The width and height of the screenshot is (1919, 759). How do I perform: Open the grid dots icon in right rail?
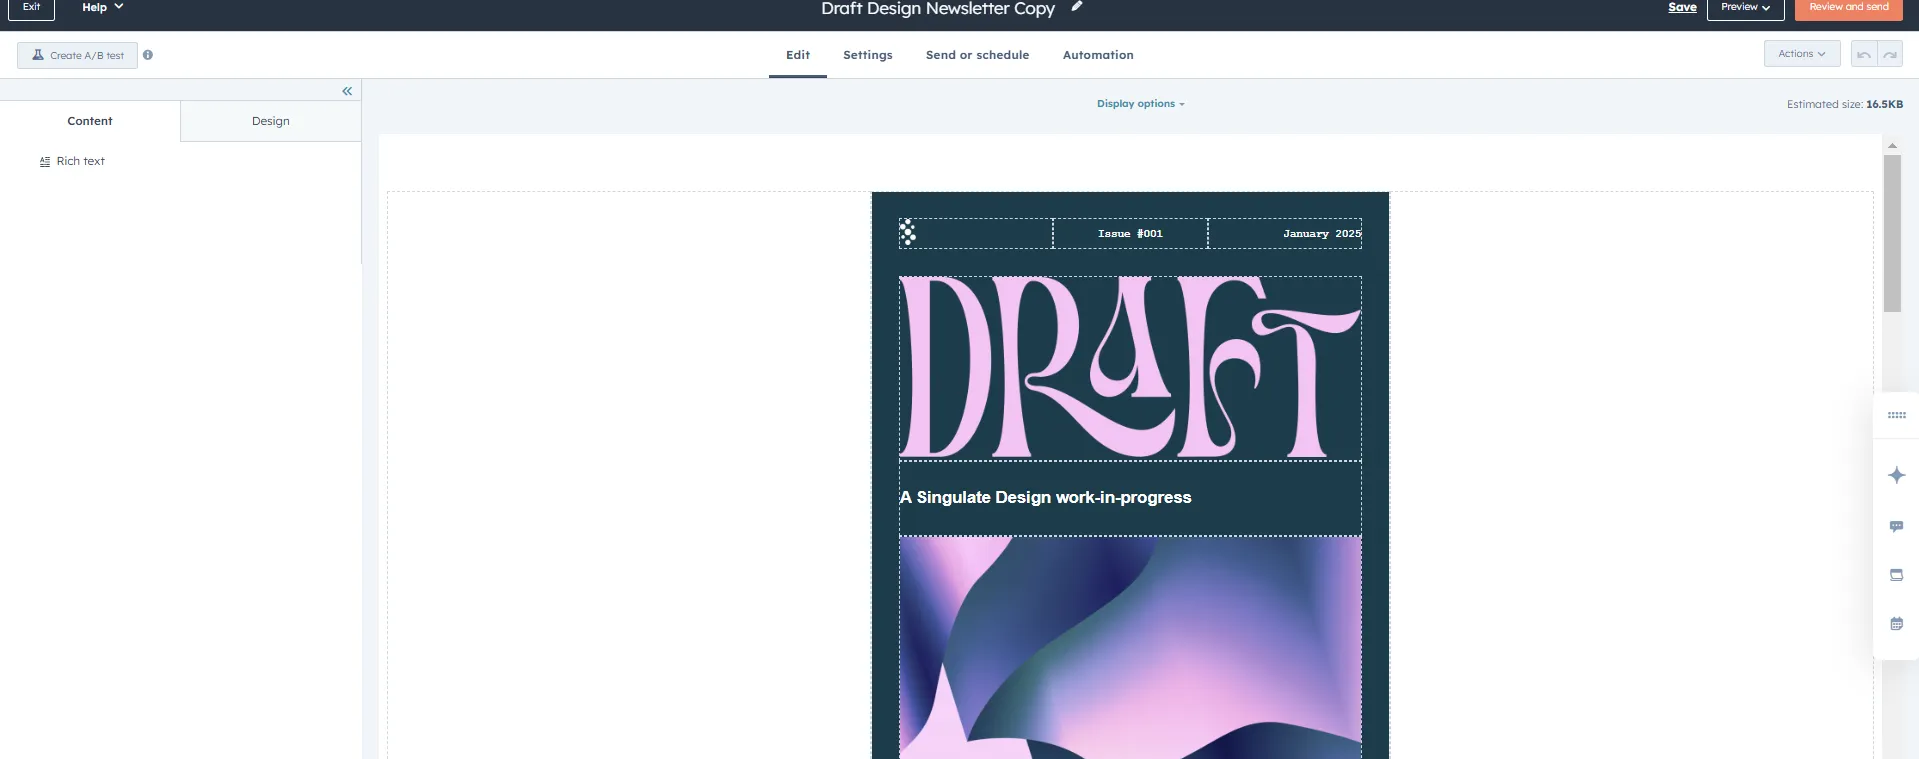click(x=1897, y=415)
